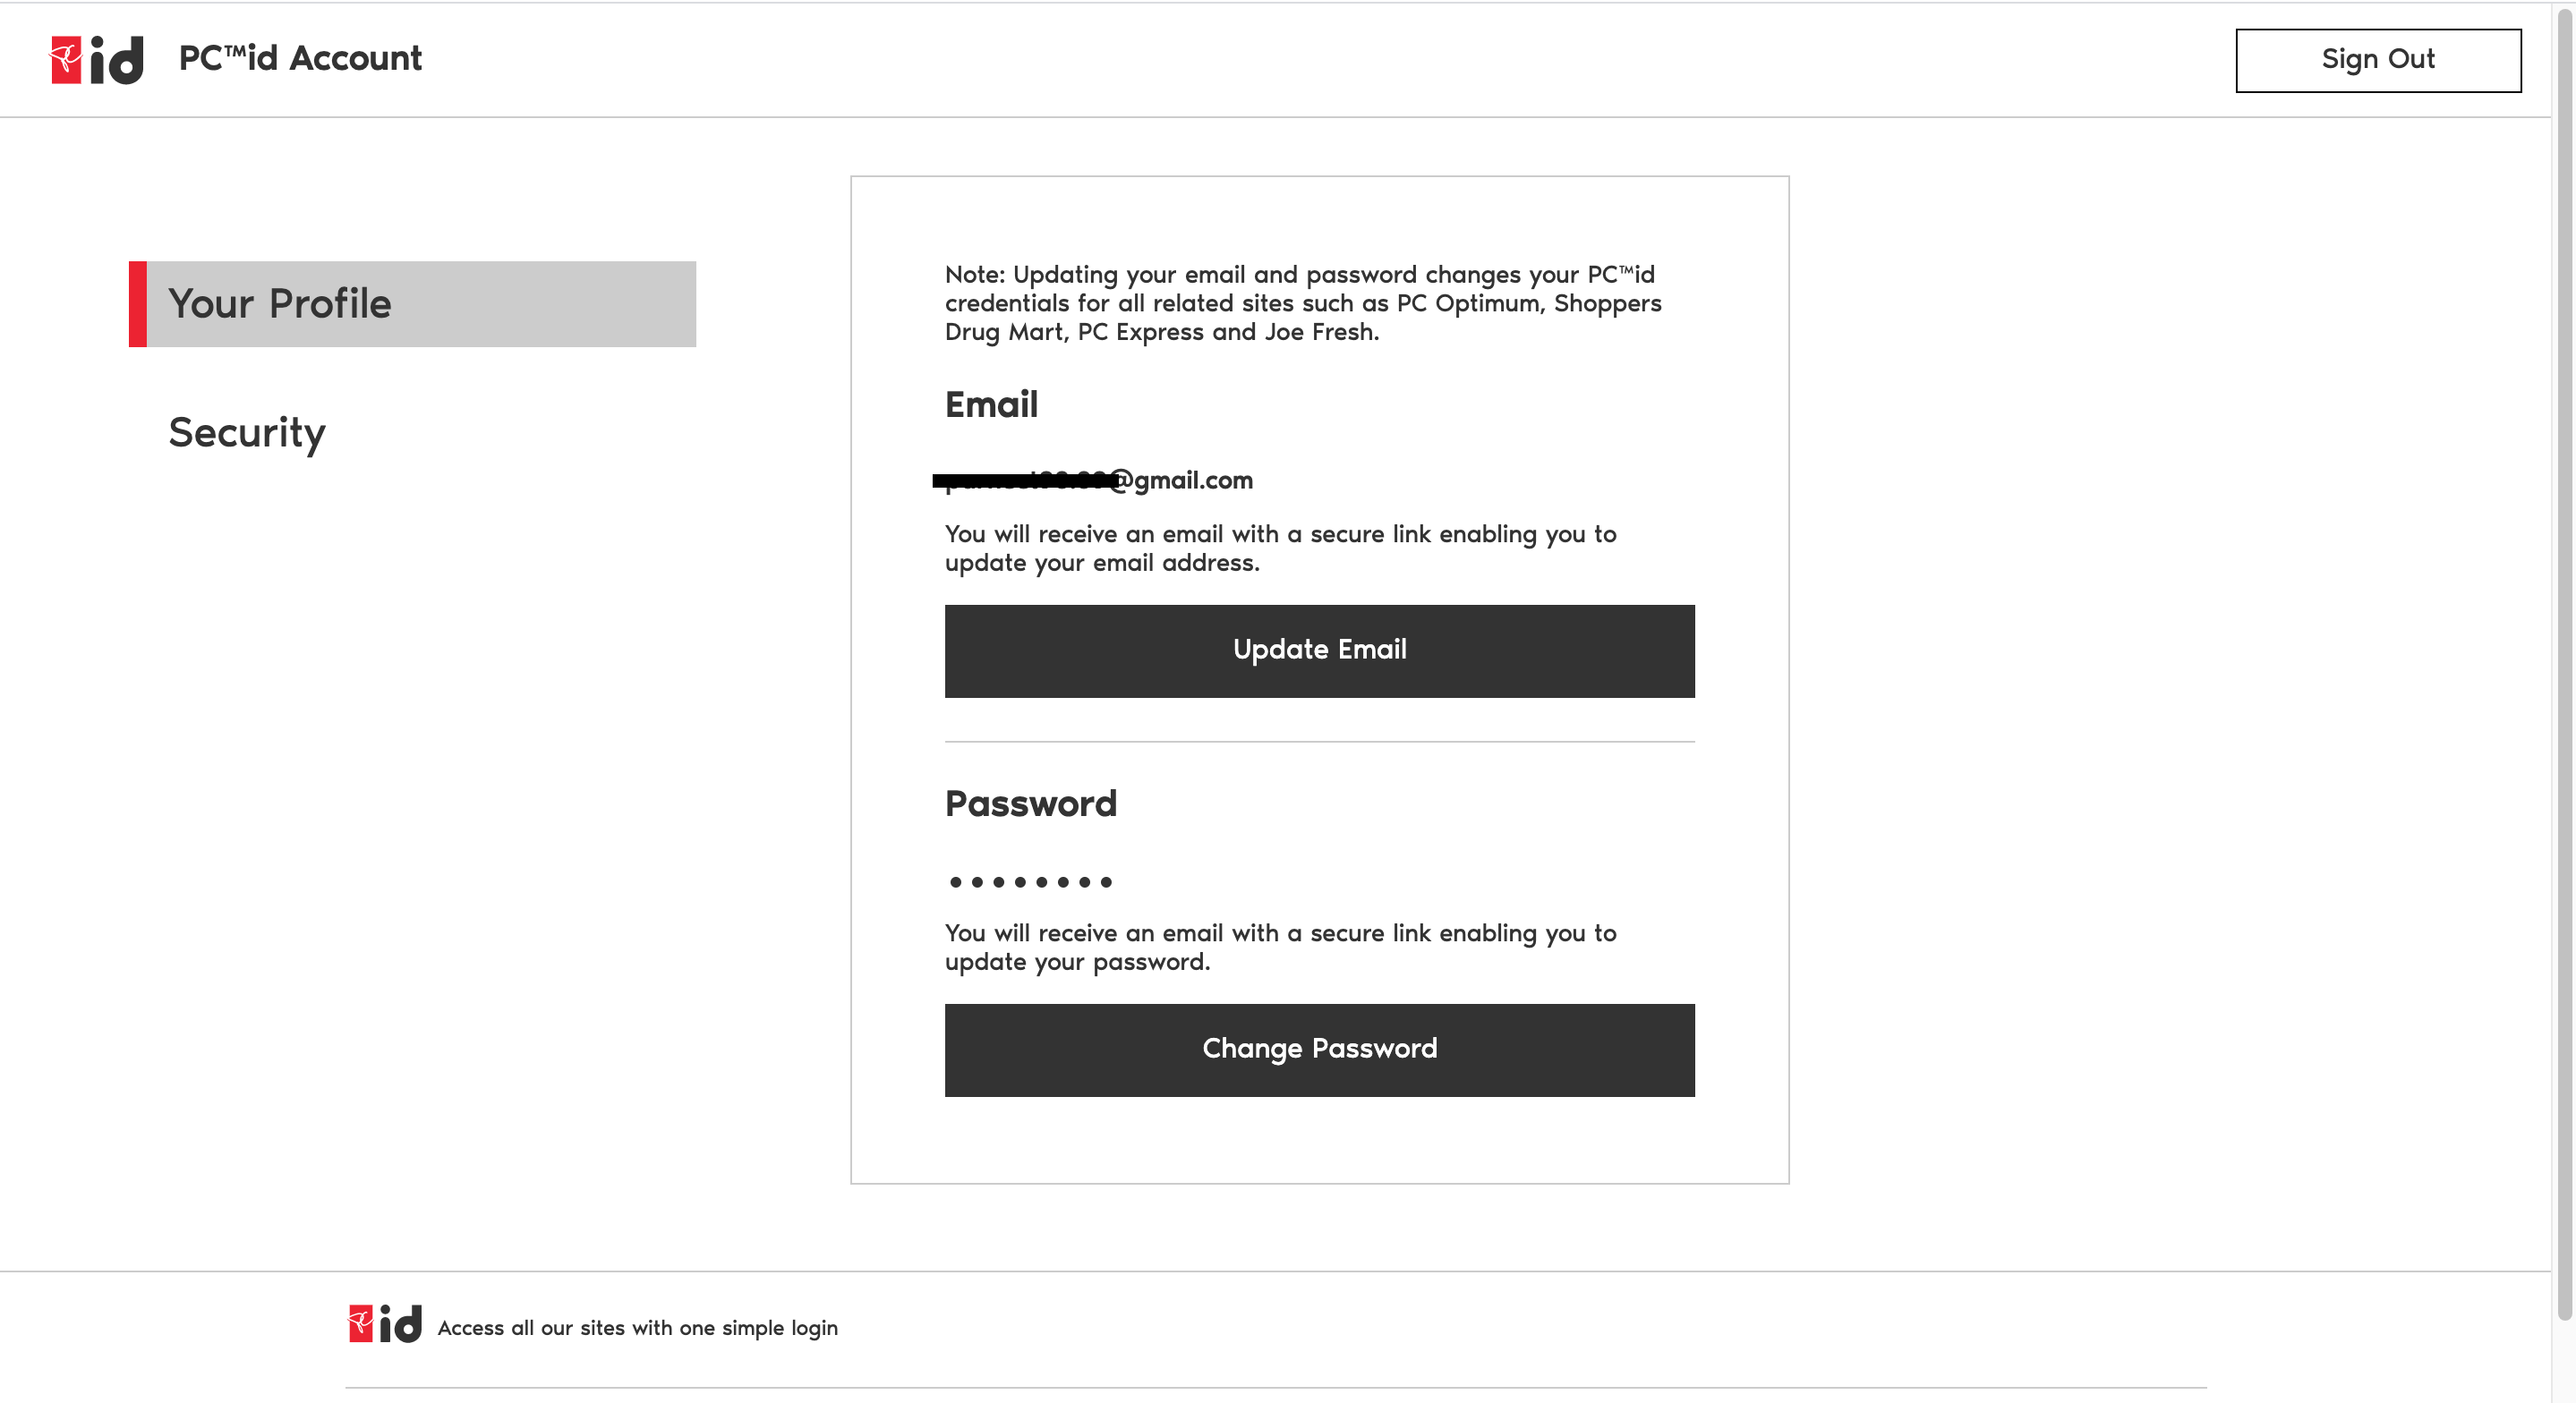The width and height of the screenshot is (2576, 1403).
Task: Click the Sign Out button
Action: click(x=2378, y=59)
